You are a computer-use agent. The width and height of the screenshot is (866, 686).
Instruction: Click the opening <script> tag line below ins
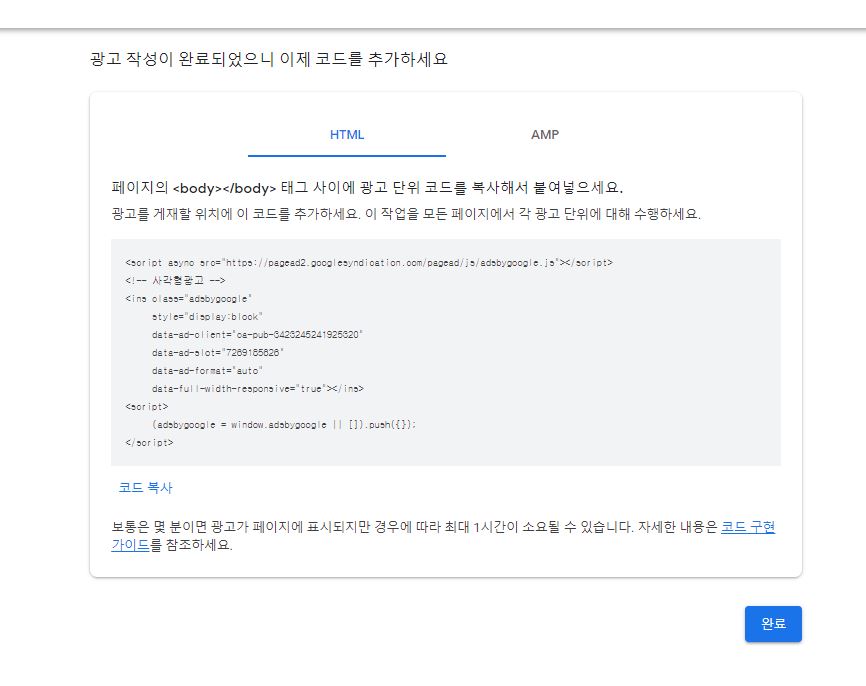[146, 407]
